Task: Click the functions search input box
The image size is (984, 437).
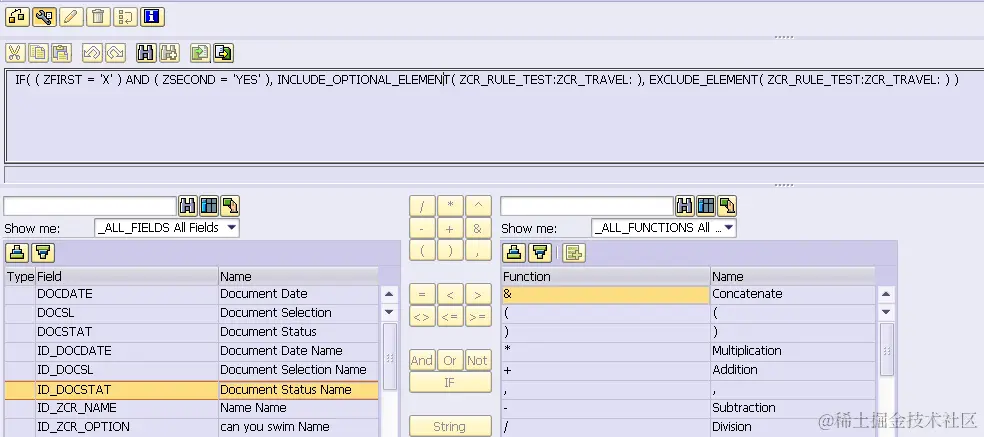Action: pyautogui.click(x=587, y=206)
